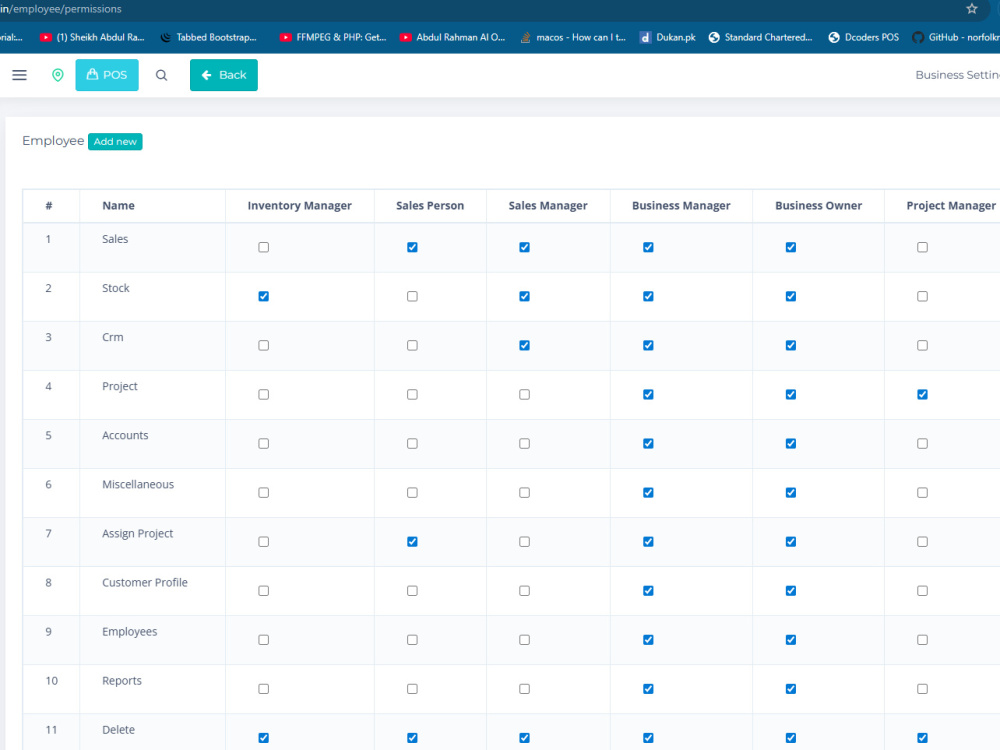
Task: Uncheck Sales for Sales Person
Action: pyautogui.click(x=412, y=247)
